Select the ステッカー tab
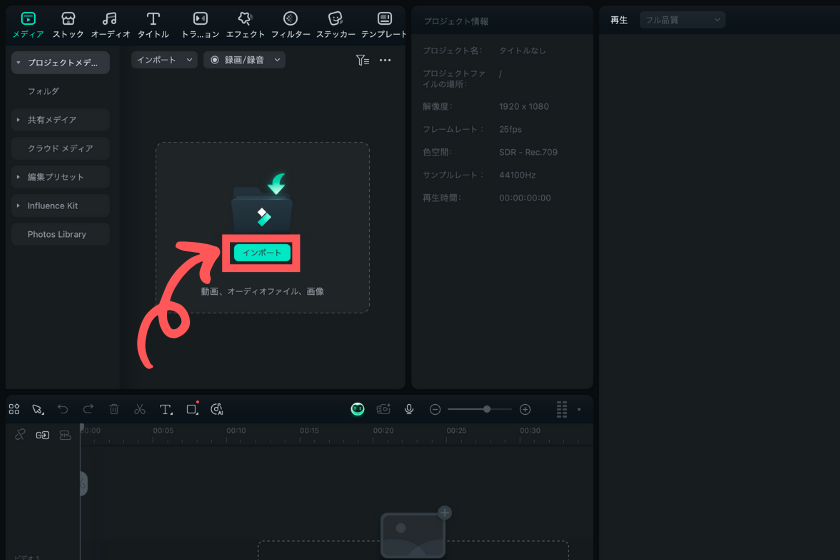This screenshot has height=560, width=840. (x=335, y=25)
